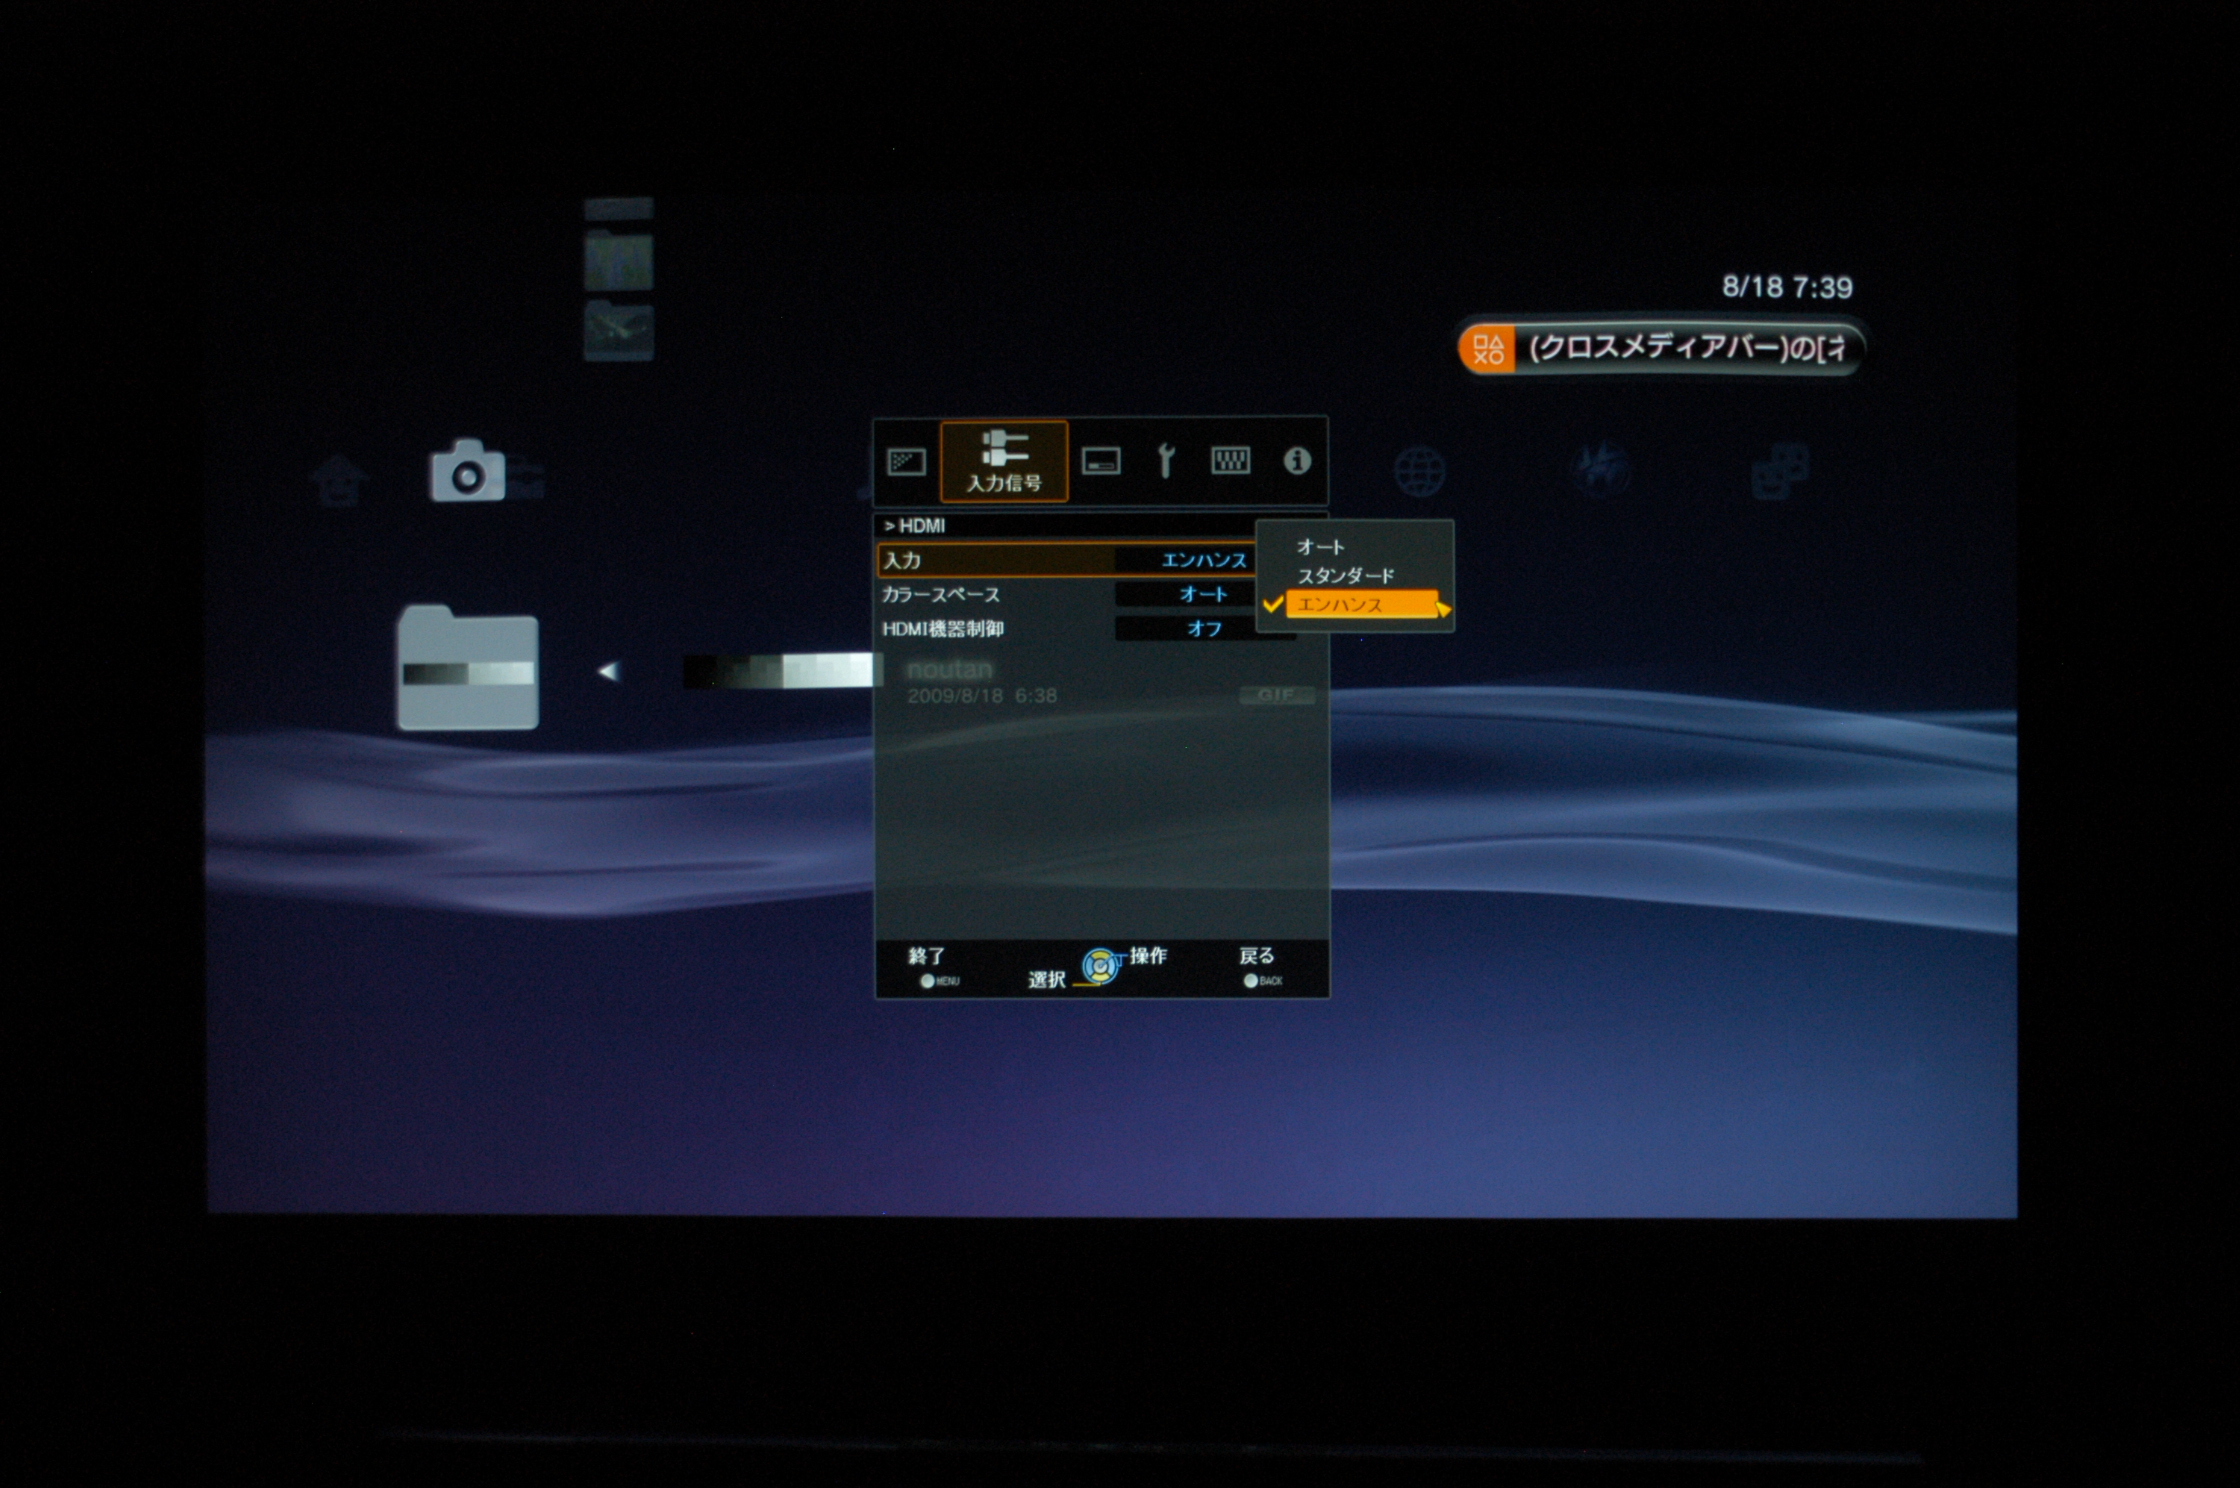Choose スタンダード in the popup list

(x=1345, y=576)
